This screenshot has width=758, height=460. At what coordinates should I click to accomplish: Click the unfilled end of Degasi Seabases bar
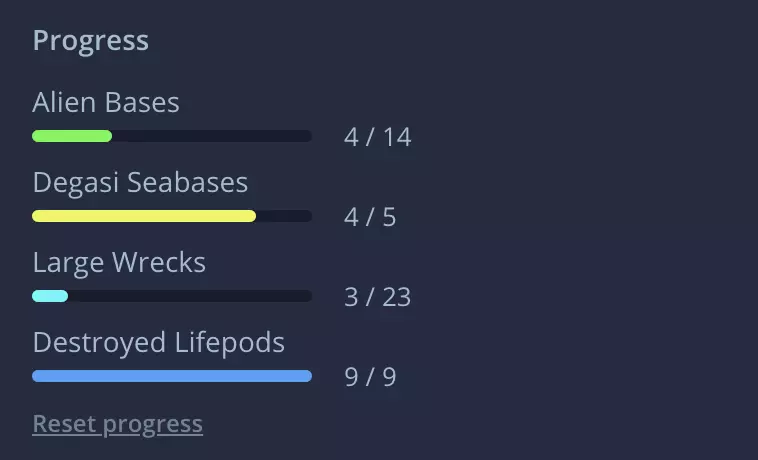(284, 216)
